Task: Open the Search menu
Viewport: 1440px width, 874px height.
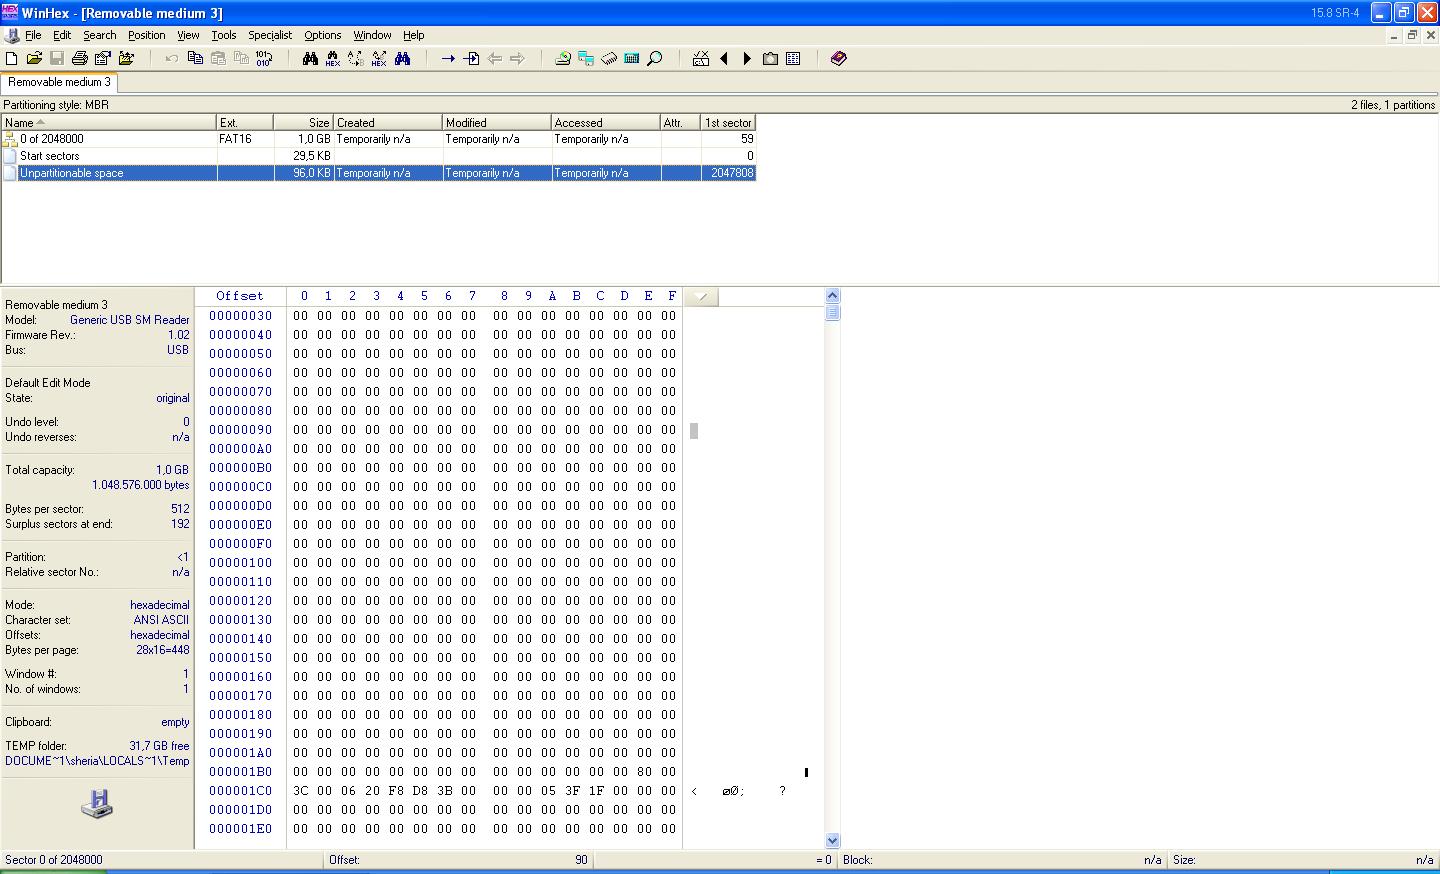Action: coord(100,35)
